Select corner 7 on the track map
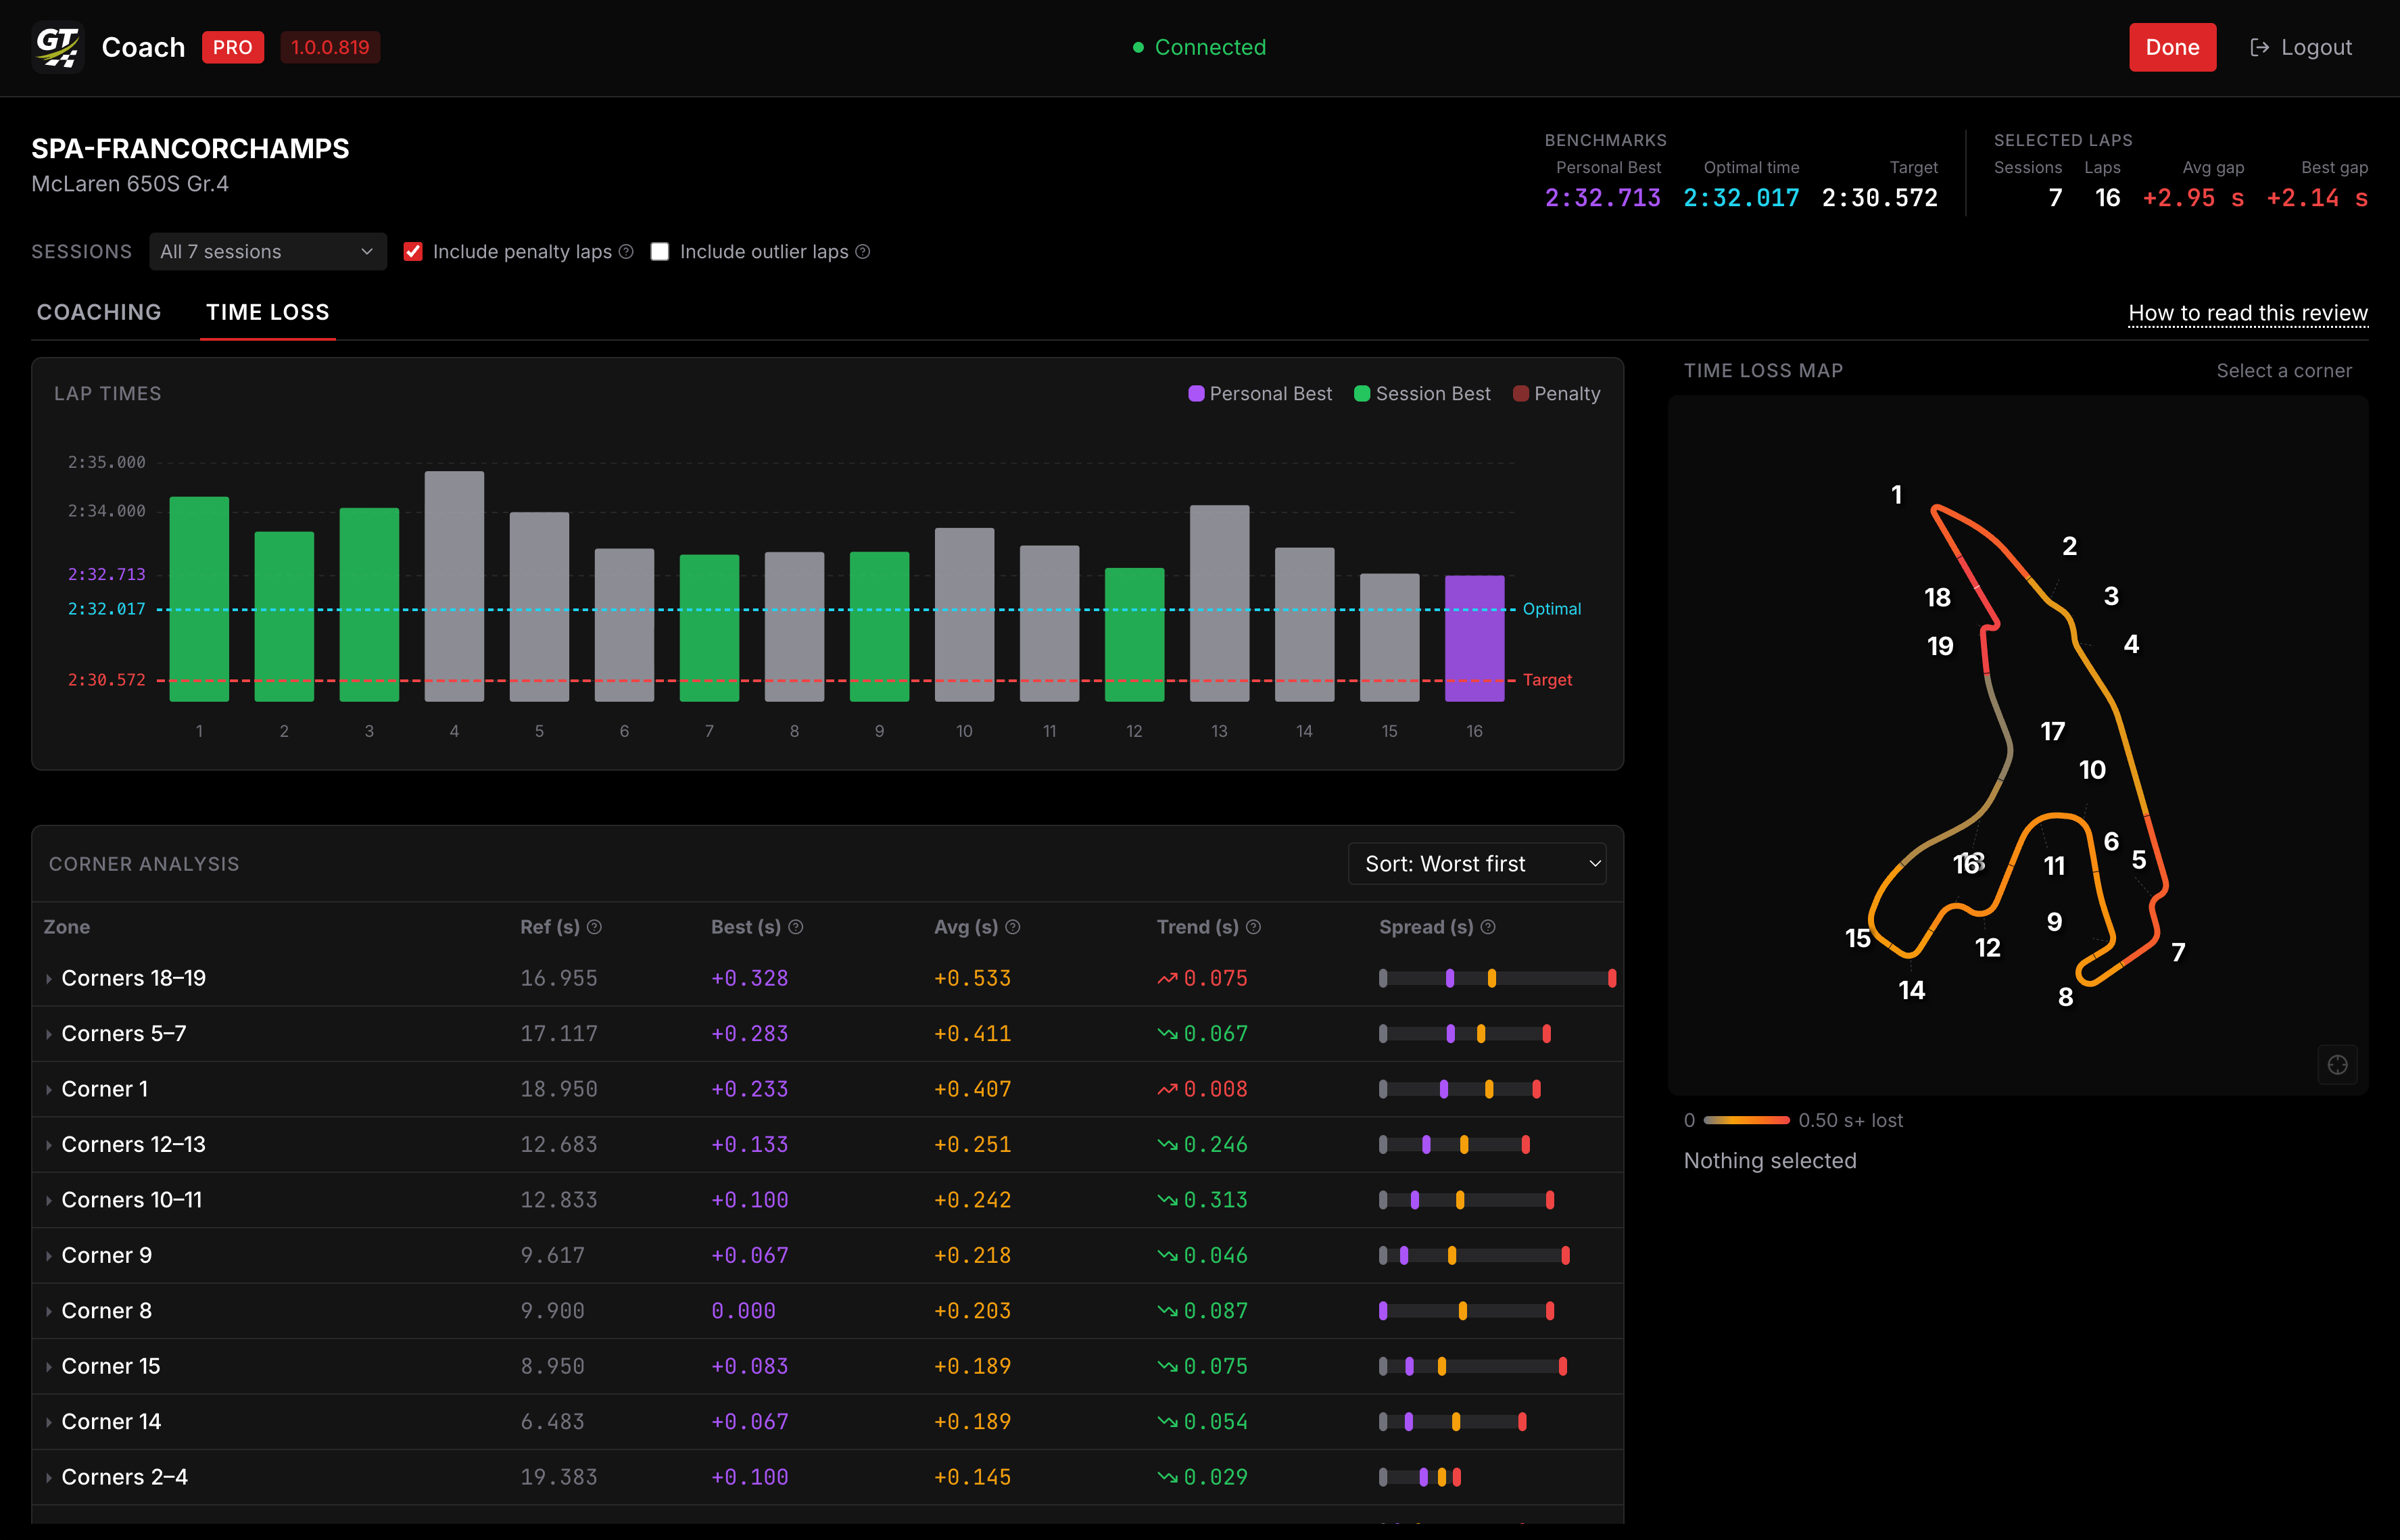 2178,952
